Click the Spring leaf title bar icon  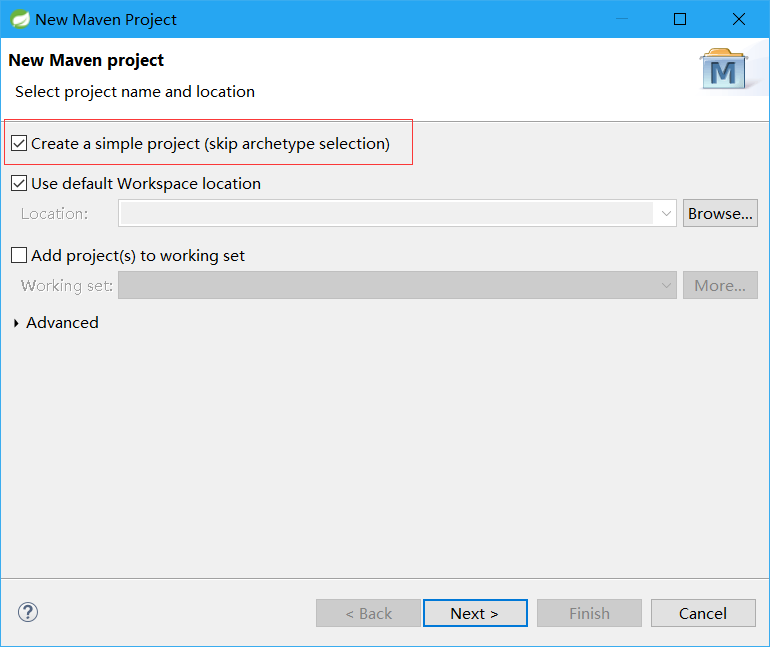20,19
